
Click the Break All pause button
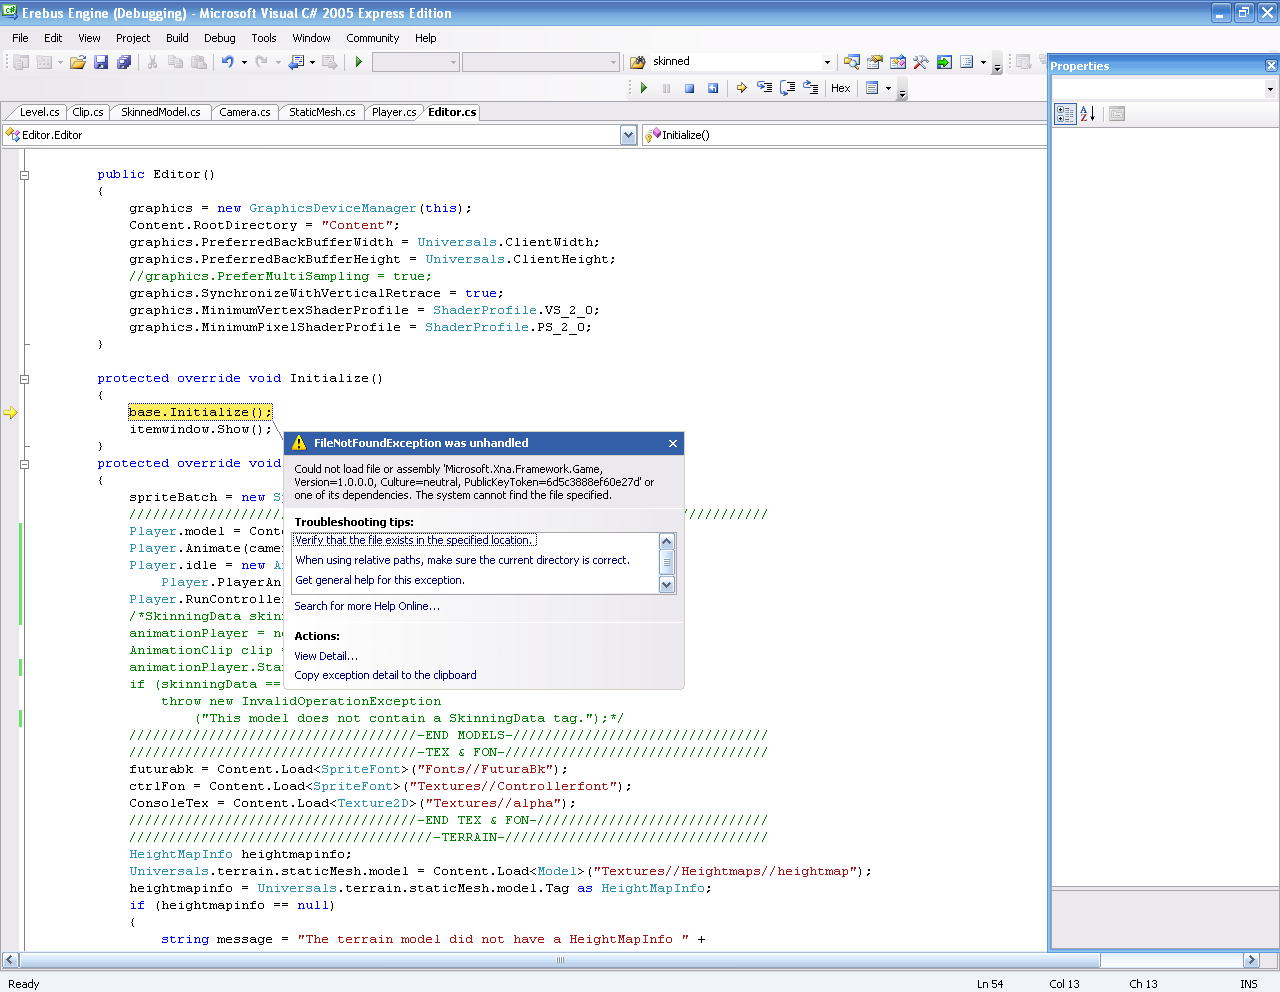coord(667,88)
